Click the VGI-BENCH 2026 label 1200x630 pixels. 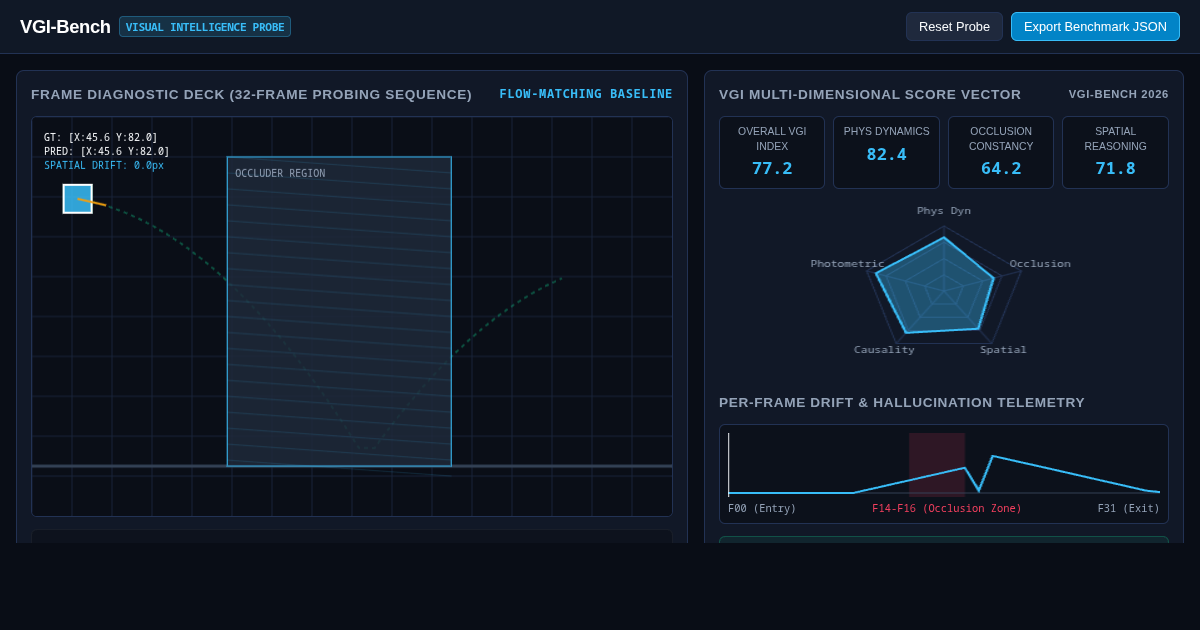[x=1118, y=94]
